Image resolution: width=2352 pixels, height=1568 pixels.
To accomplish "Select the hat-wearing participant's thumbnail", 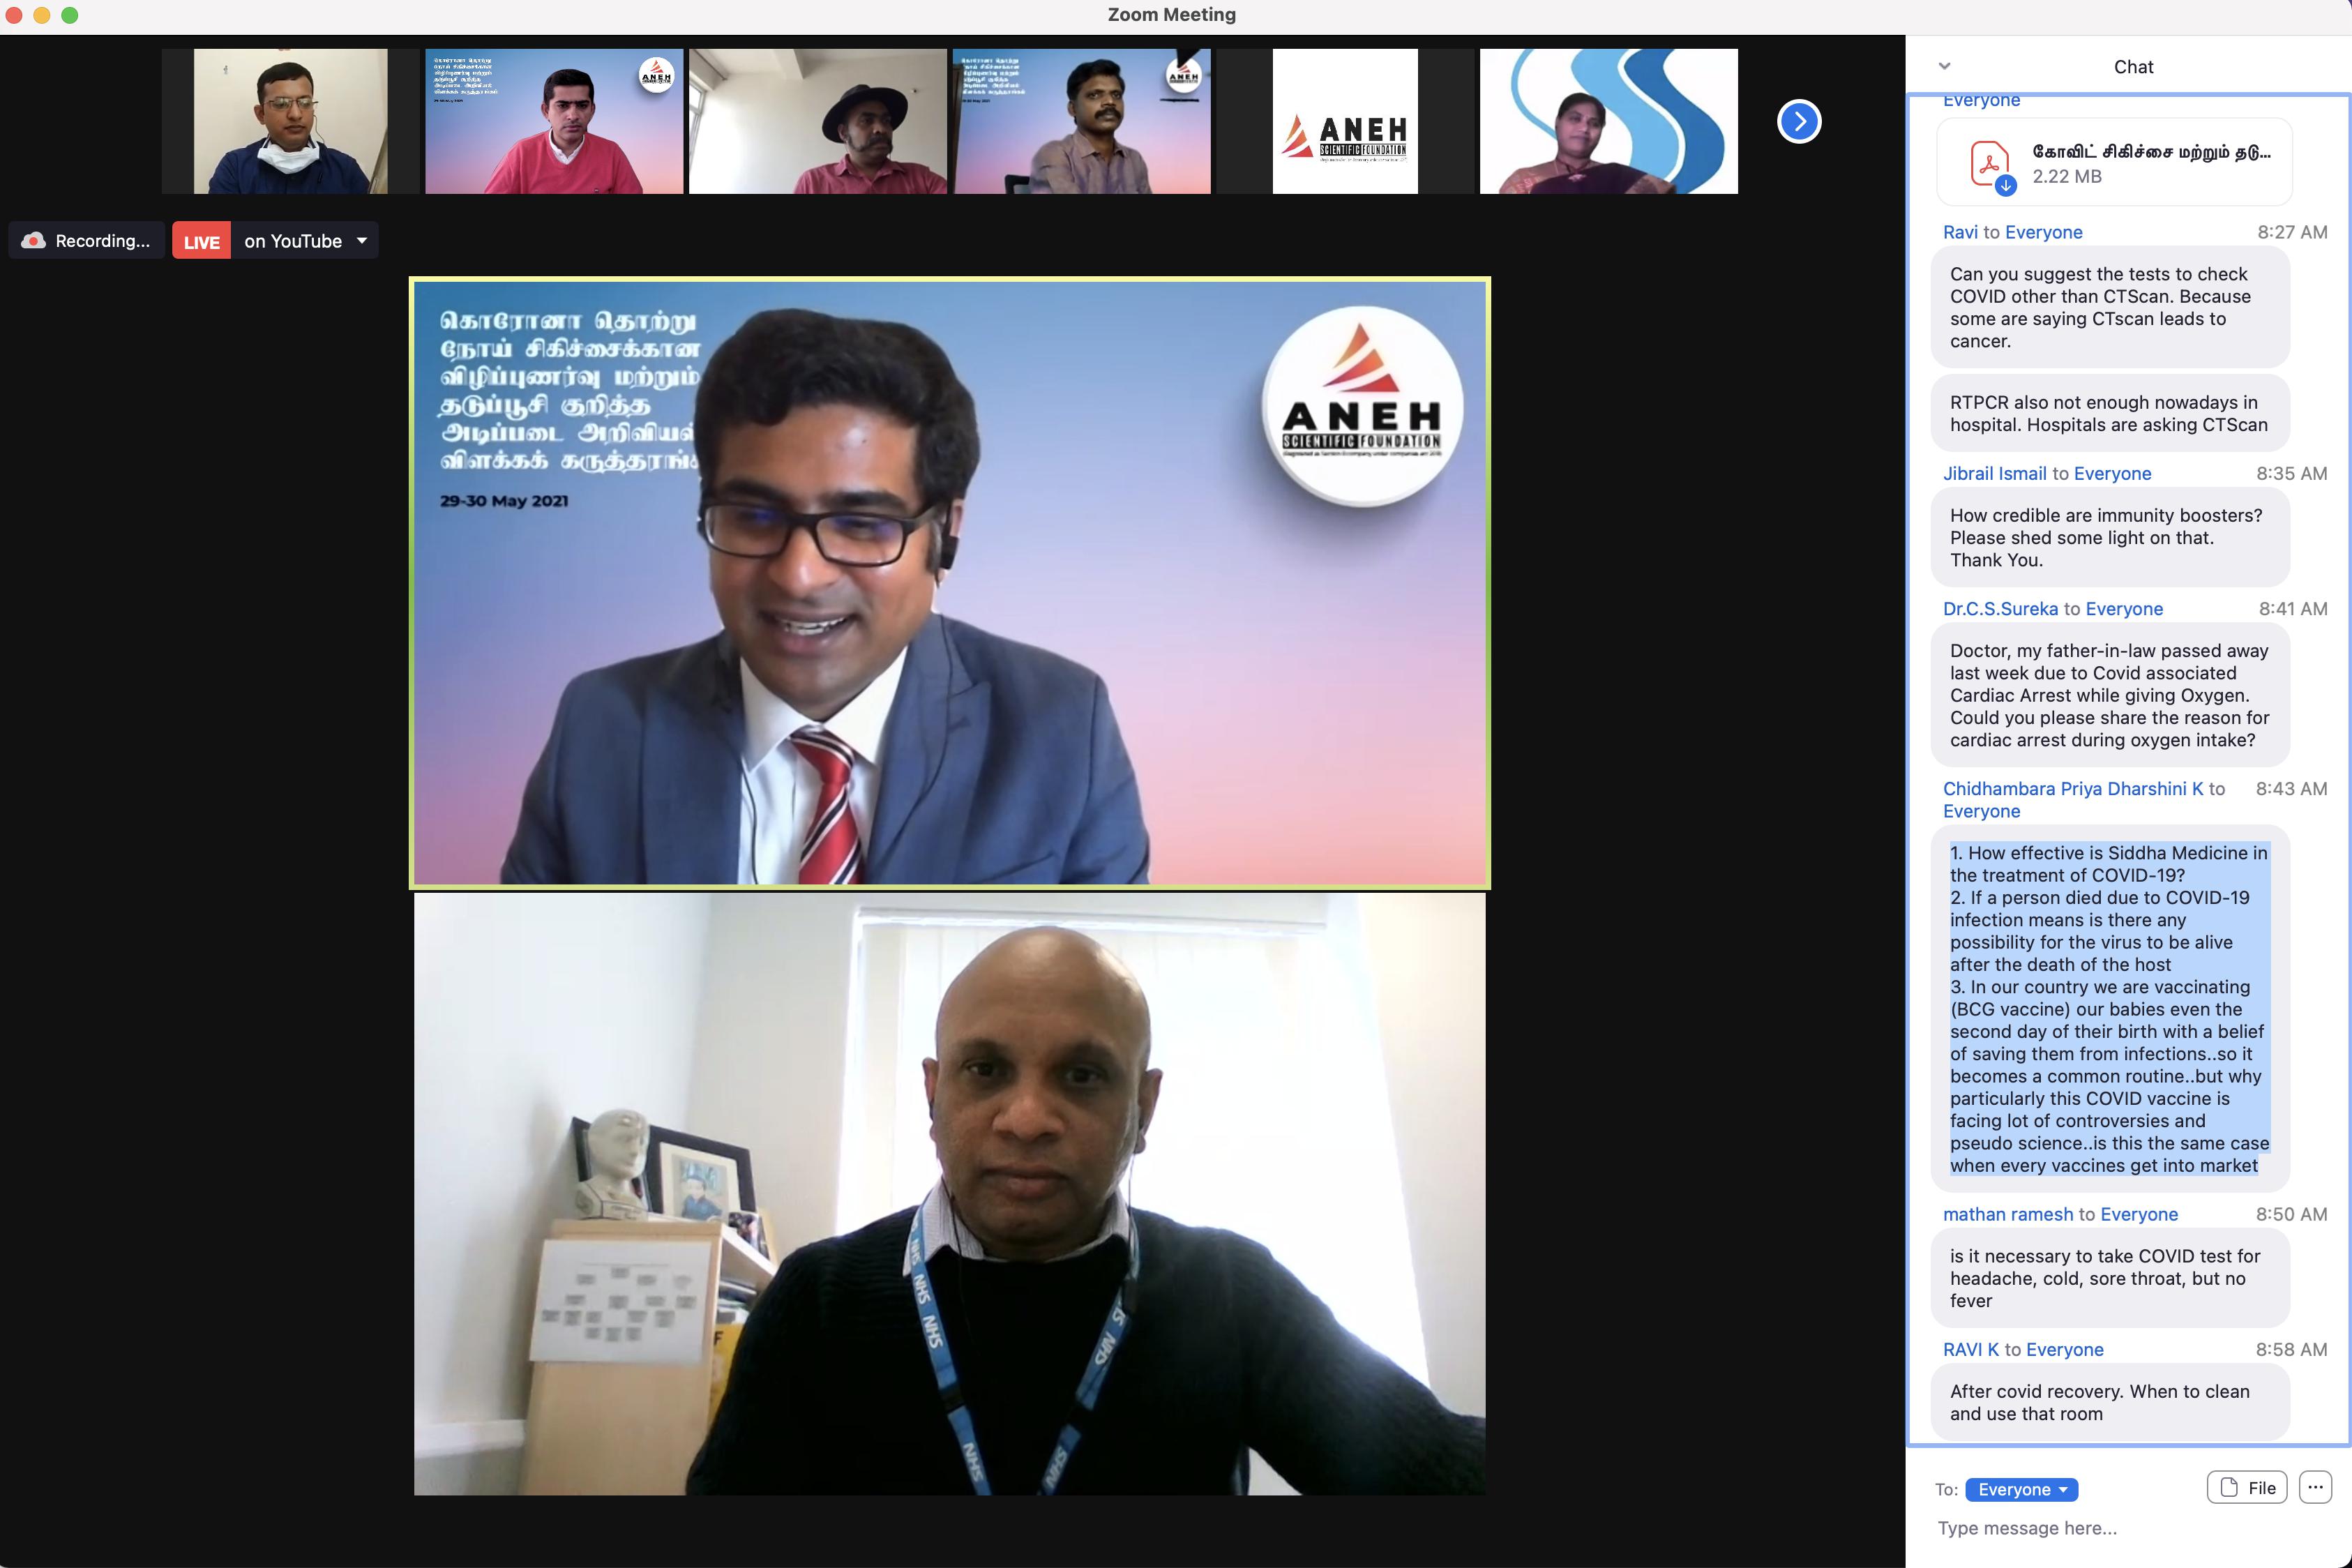I will click(817, 121).
